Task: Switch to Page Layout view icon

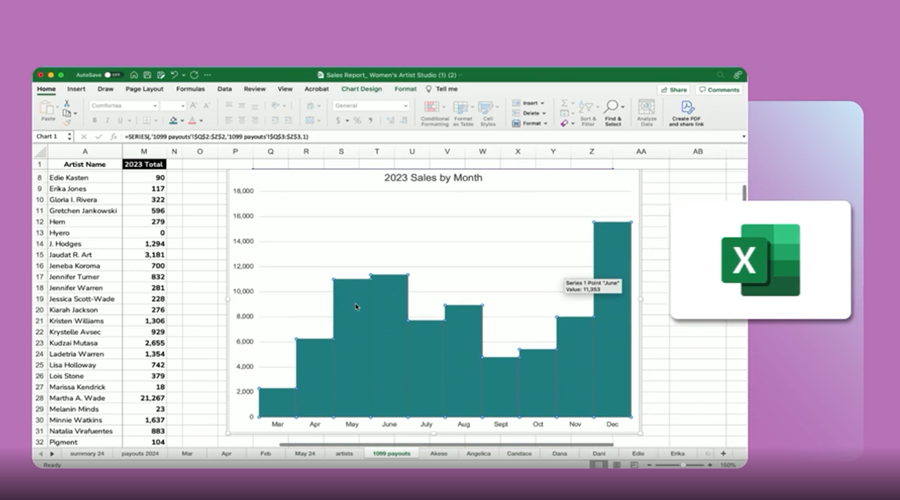Action: pyautogui.click(x=616, y=465)
